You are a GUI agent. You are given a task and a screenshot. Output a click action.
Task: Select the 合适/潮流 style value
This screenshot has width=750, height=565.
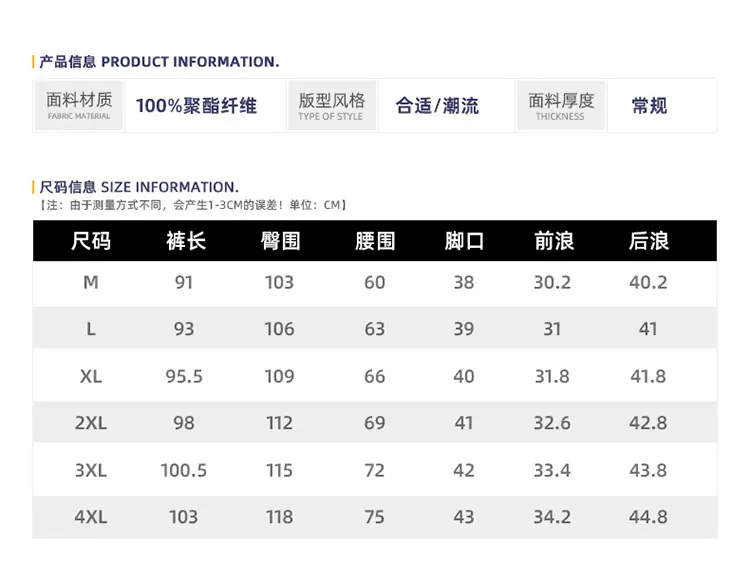tap(437, 106)
